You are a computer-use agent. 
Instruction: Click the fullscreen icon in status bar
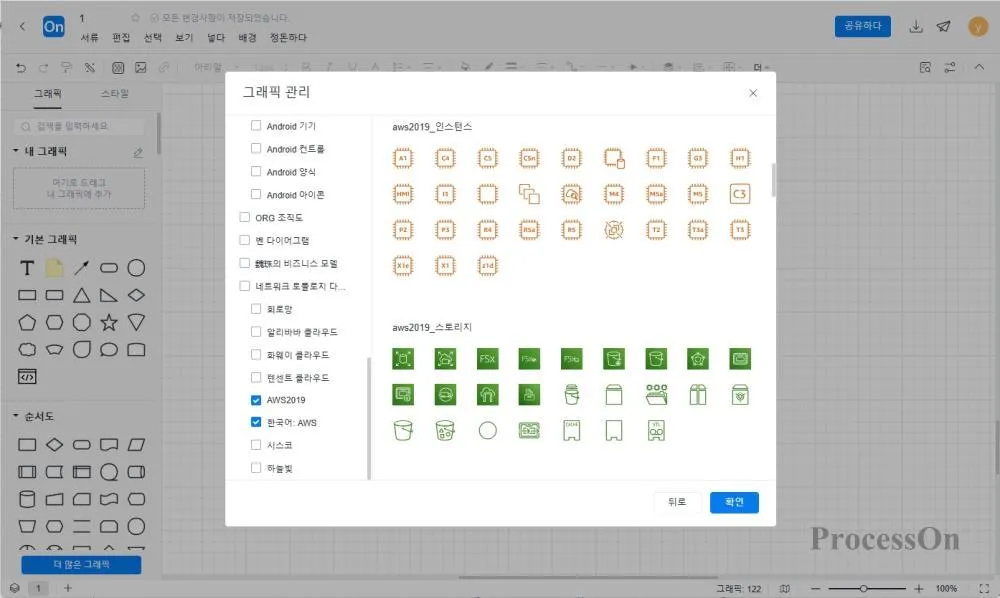pyautogui.click(x=984, y=588)
